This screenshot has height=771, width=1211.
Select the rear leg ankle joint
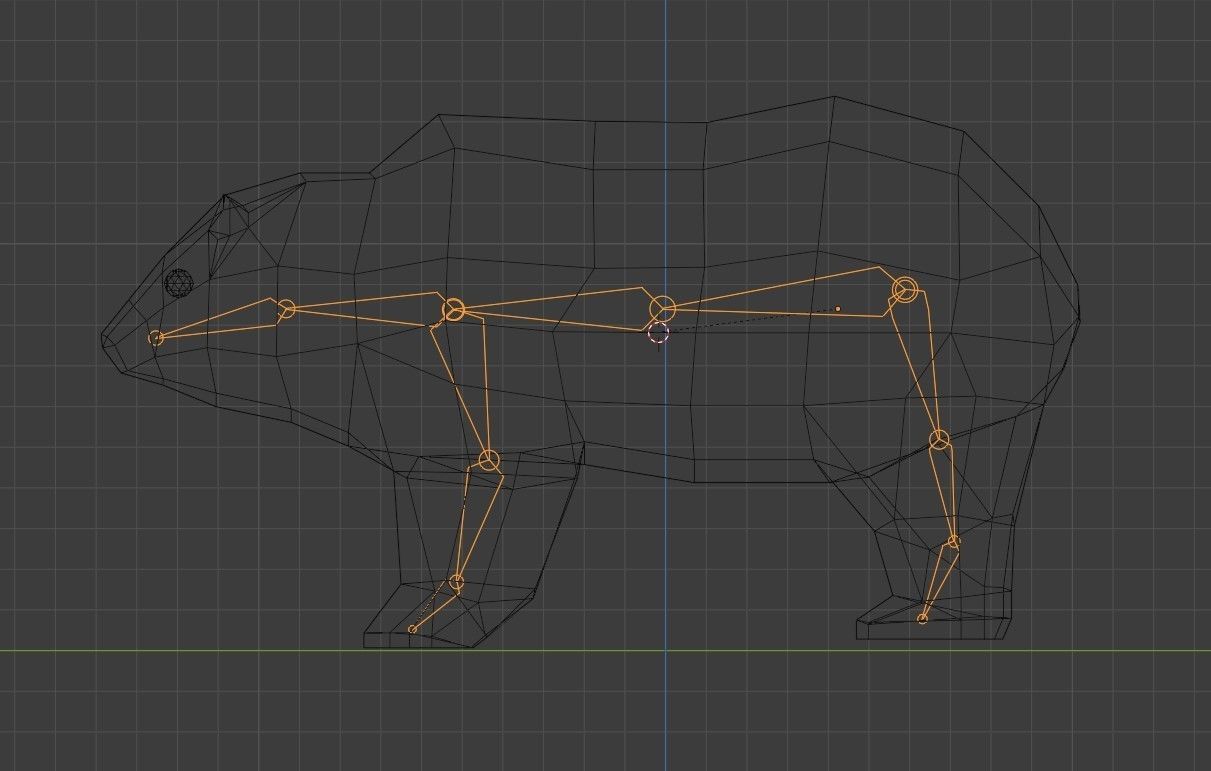(x=954, y=542)
